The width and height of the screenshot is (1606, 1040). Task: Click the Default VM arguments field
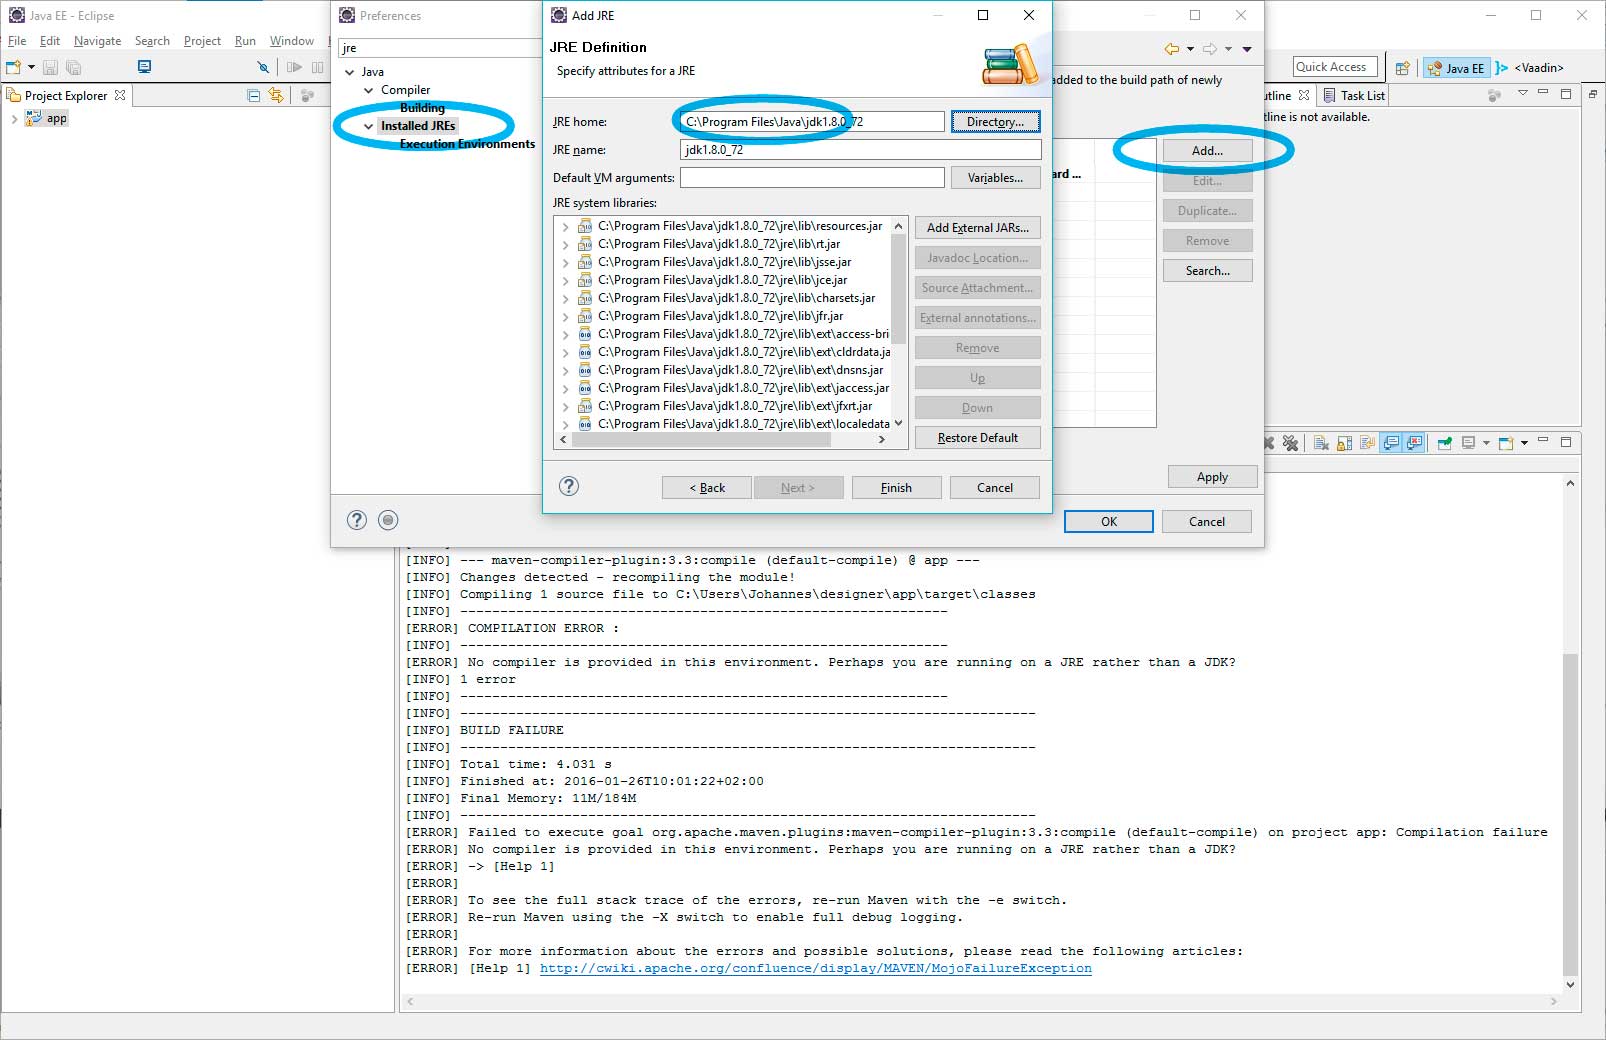pyautogui.click(x=812, y=178)
